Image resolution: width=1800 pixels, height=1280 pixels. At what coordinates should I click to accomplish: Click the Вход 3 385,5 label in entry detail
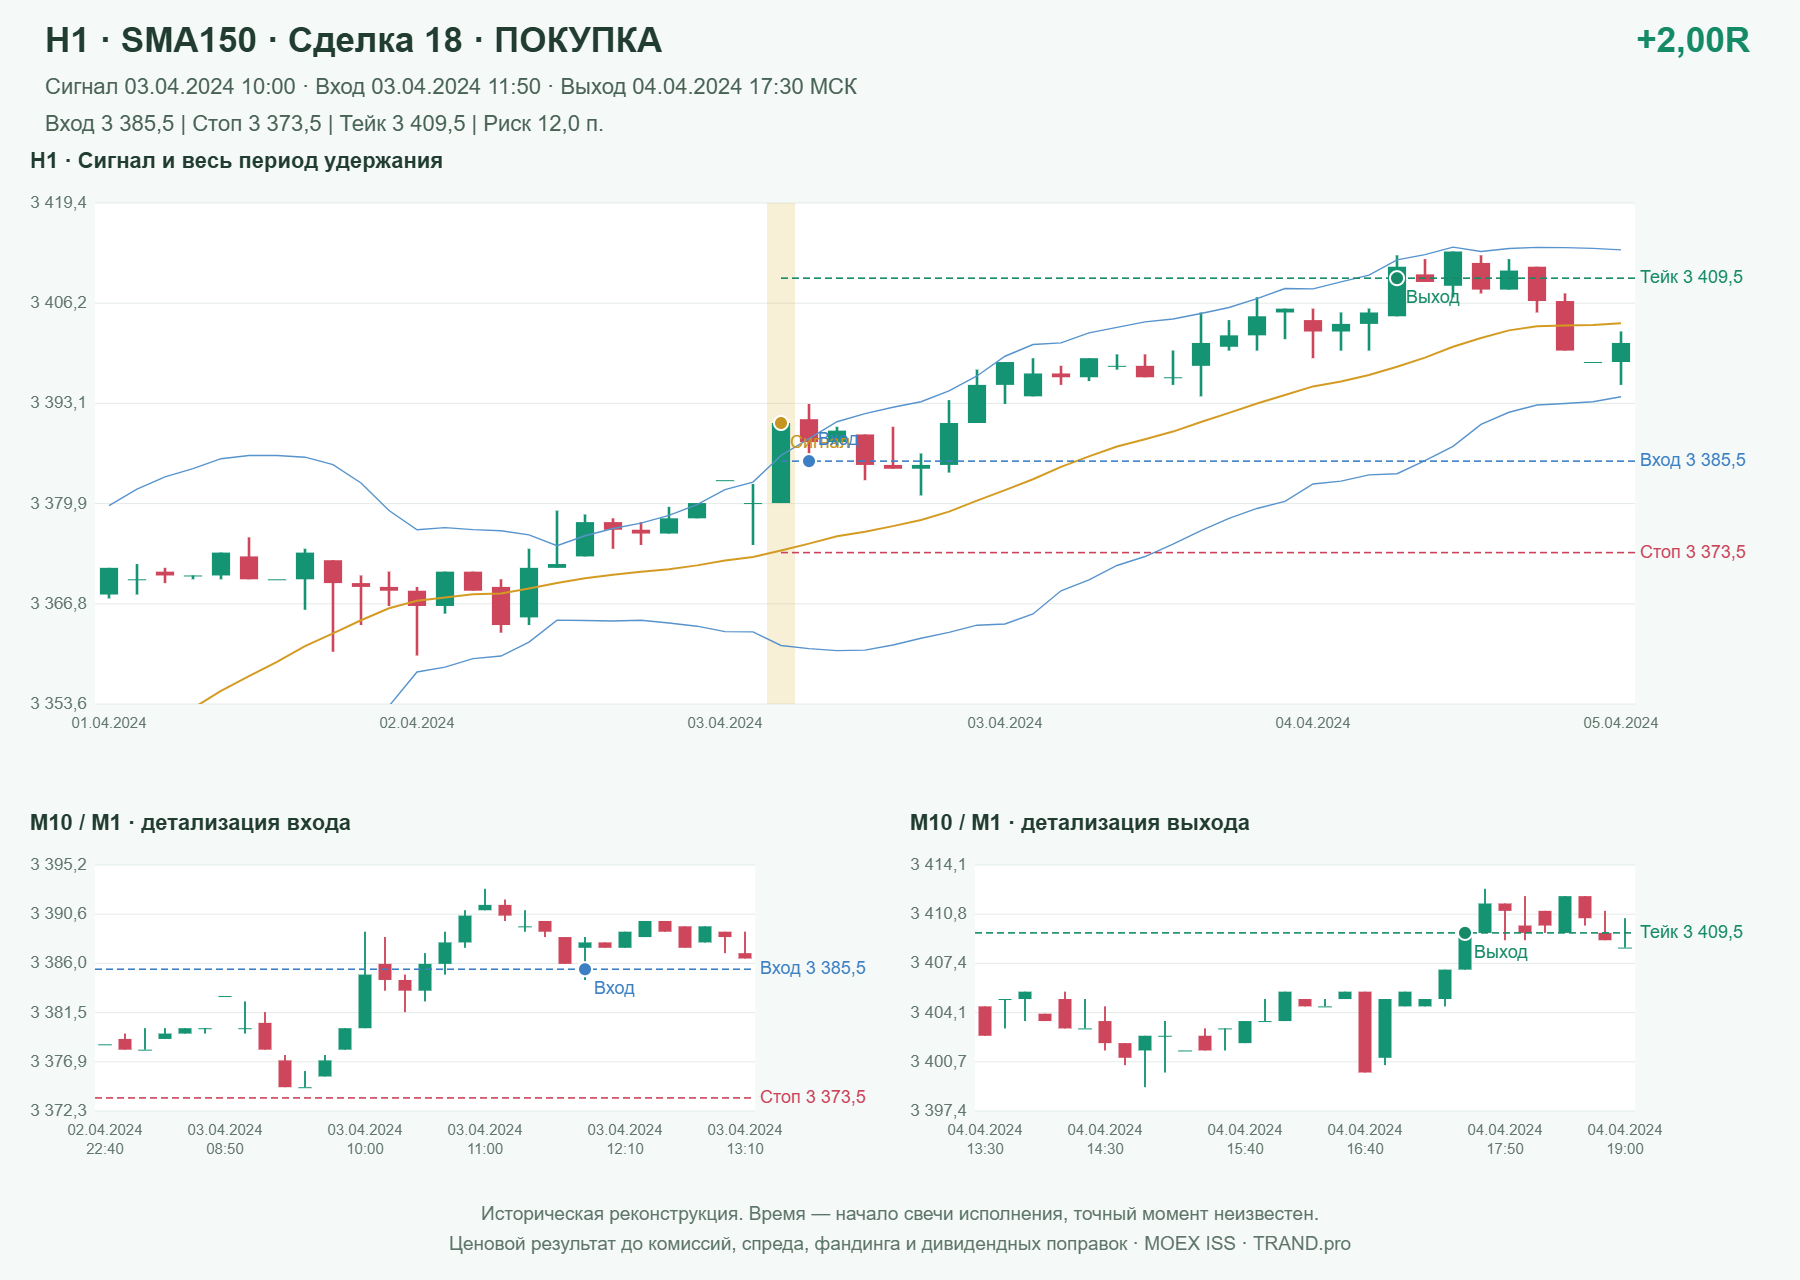pos(812,968)
